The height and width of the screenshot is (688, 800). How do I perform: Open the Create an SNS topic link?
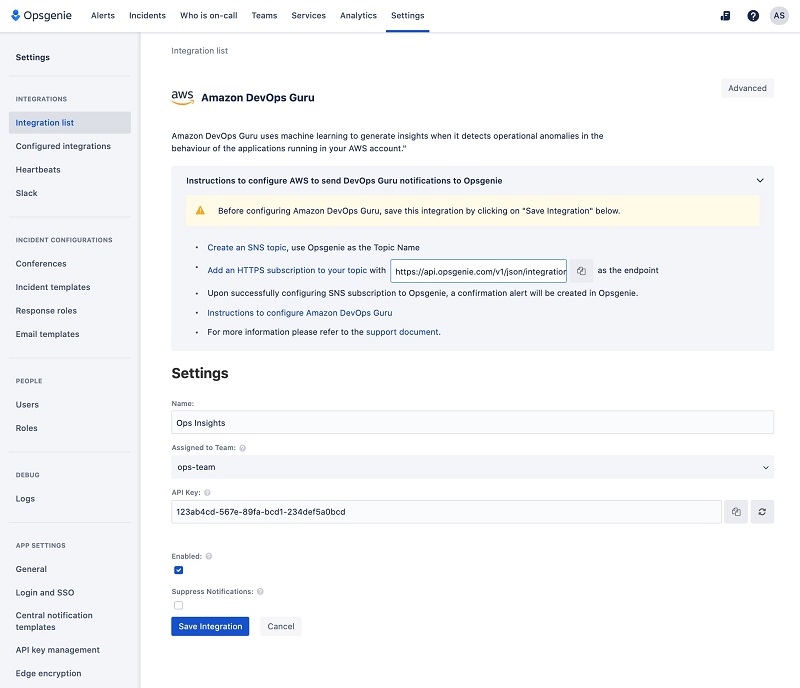[246, 248]
